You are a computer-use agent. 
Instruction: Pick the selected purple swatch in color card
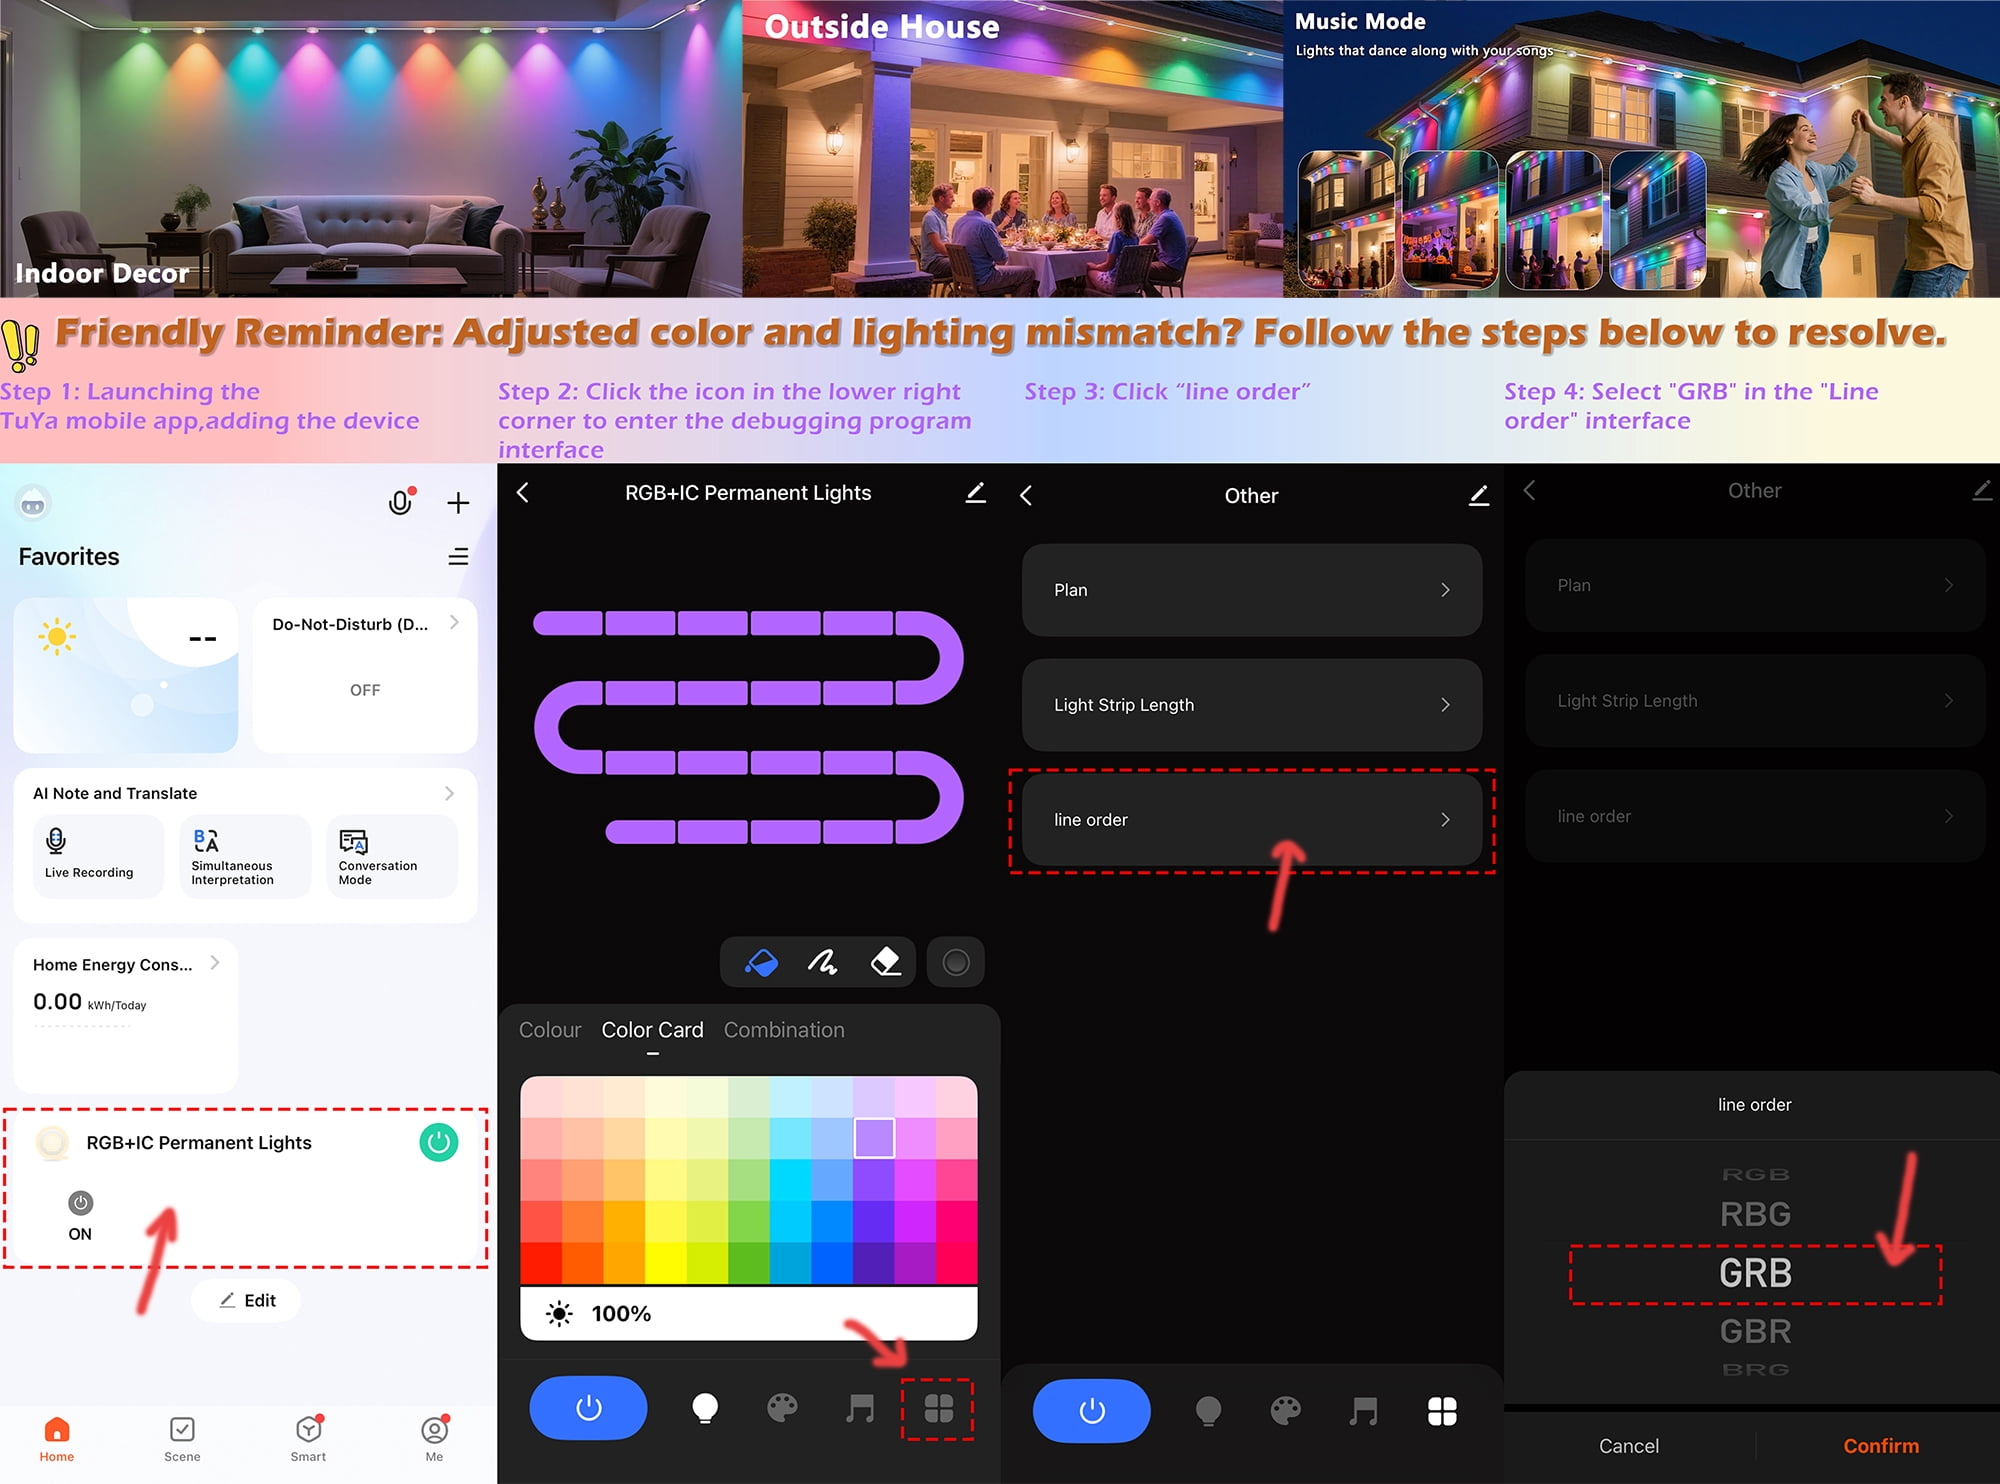[874, 1138]
